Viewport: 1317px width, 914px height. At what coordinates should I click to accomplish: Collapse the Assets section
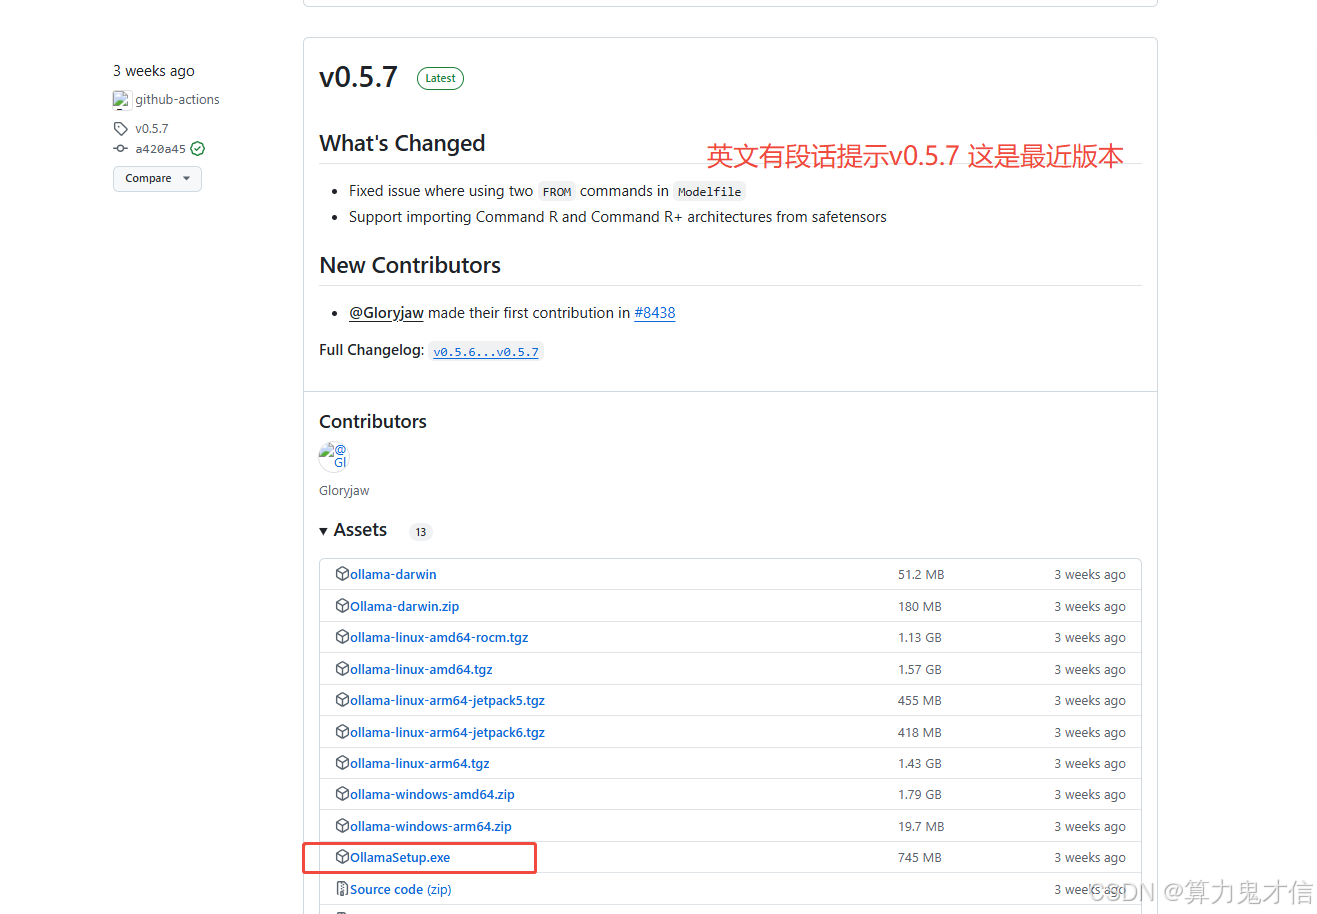pos(353,530)
